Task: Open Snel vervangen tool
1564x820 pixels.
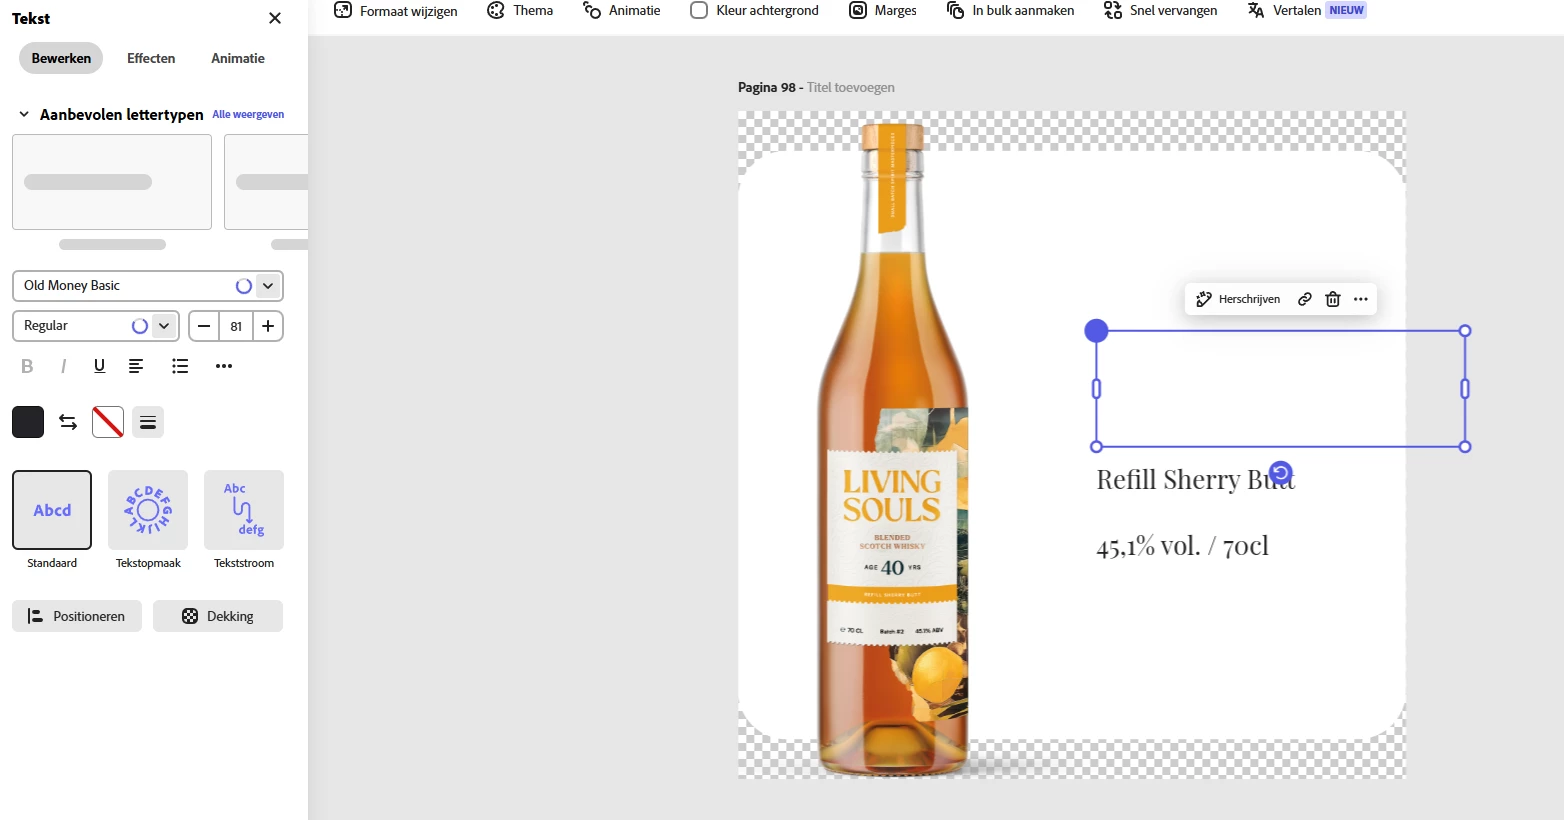Action: coord(1161,10)
